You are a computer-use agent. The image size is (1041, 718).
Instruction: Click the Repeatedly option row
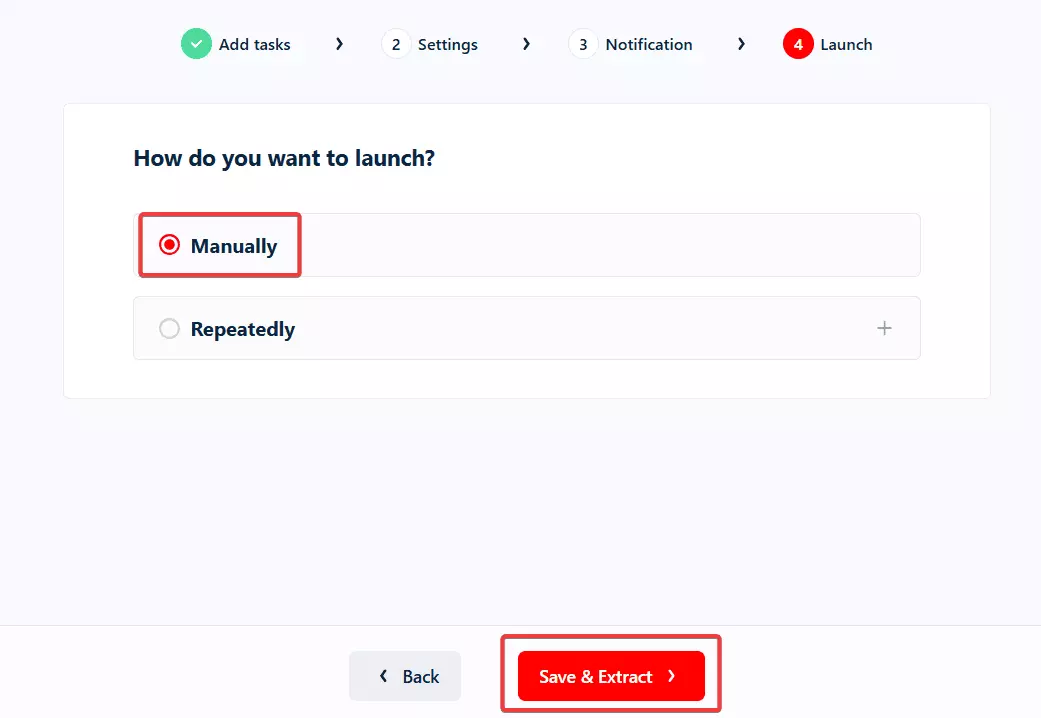click(527, 327)
